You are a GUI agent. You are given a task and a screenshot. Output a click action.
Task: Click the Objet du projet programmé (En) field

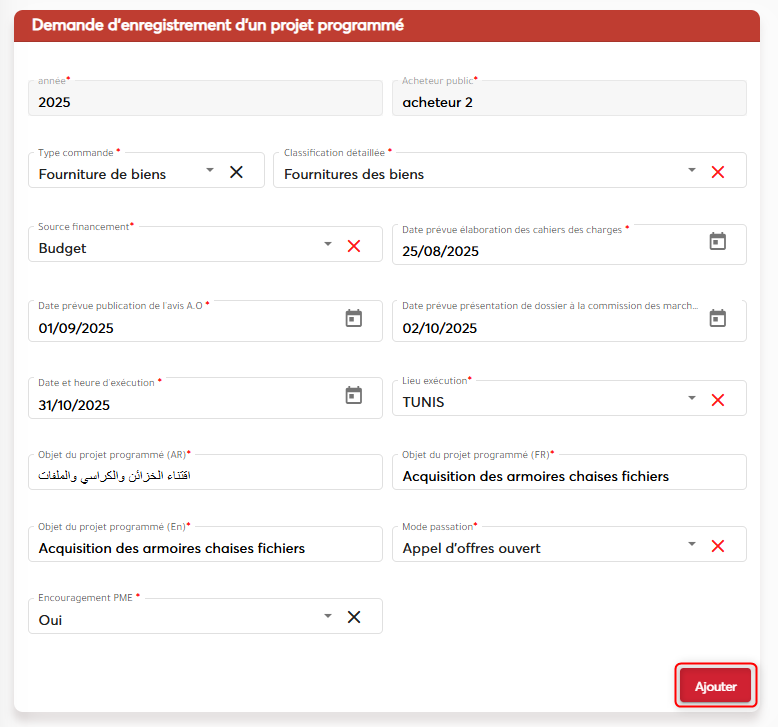[x=205, y=548]
